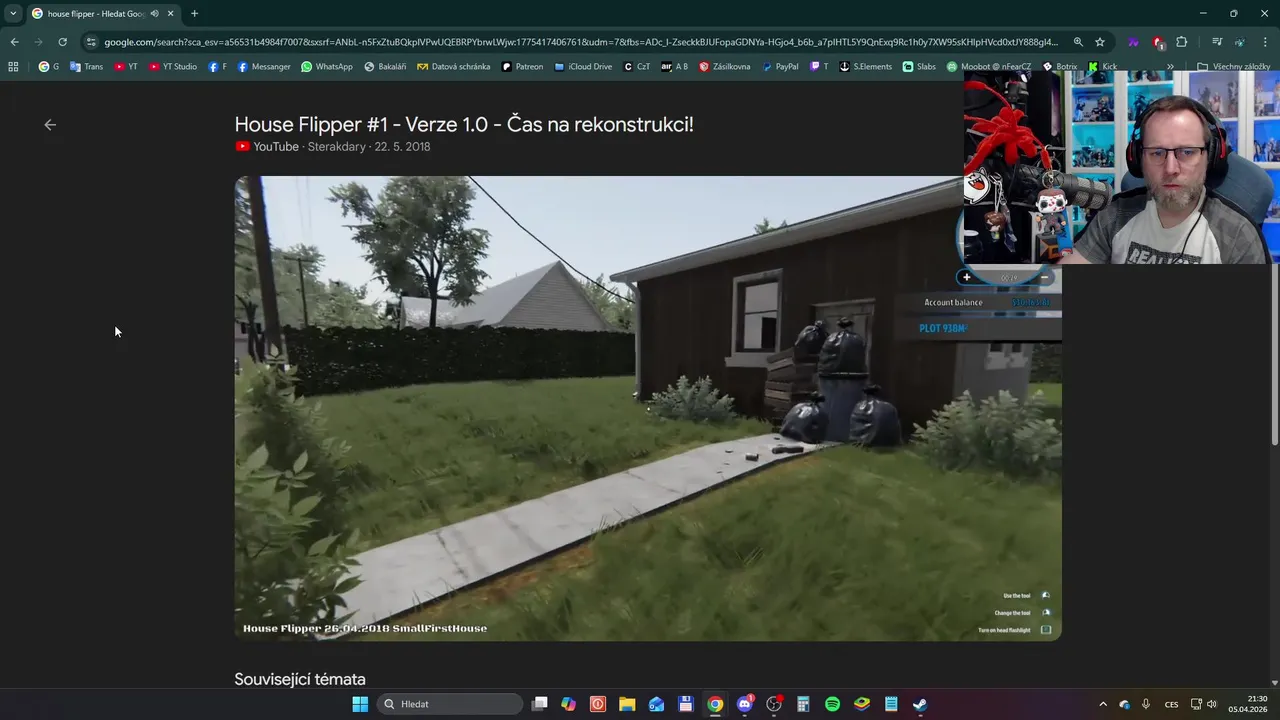
Task: Open a new browser tab
Action: coord(194,13)
